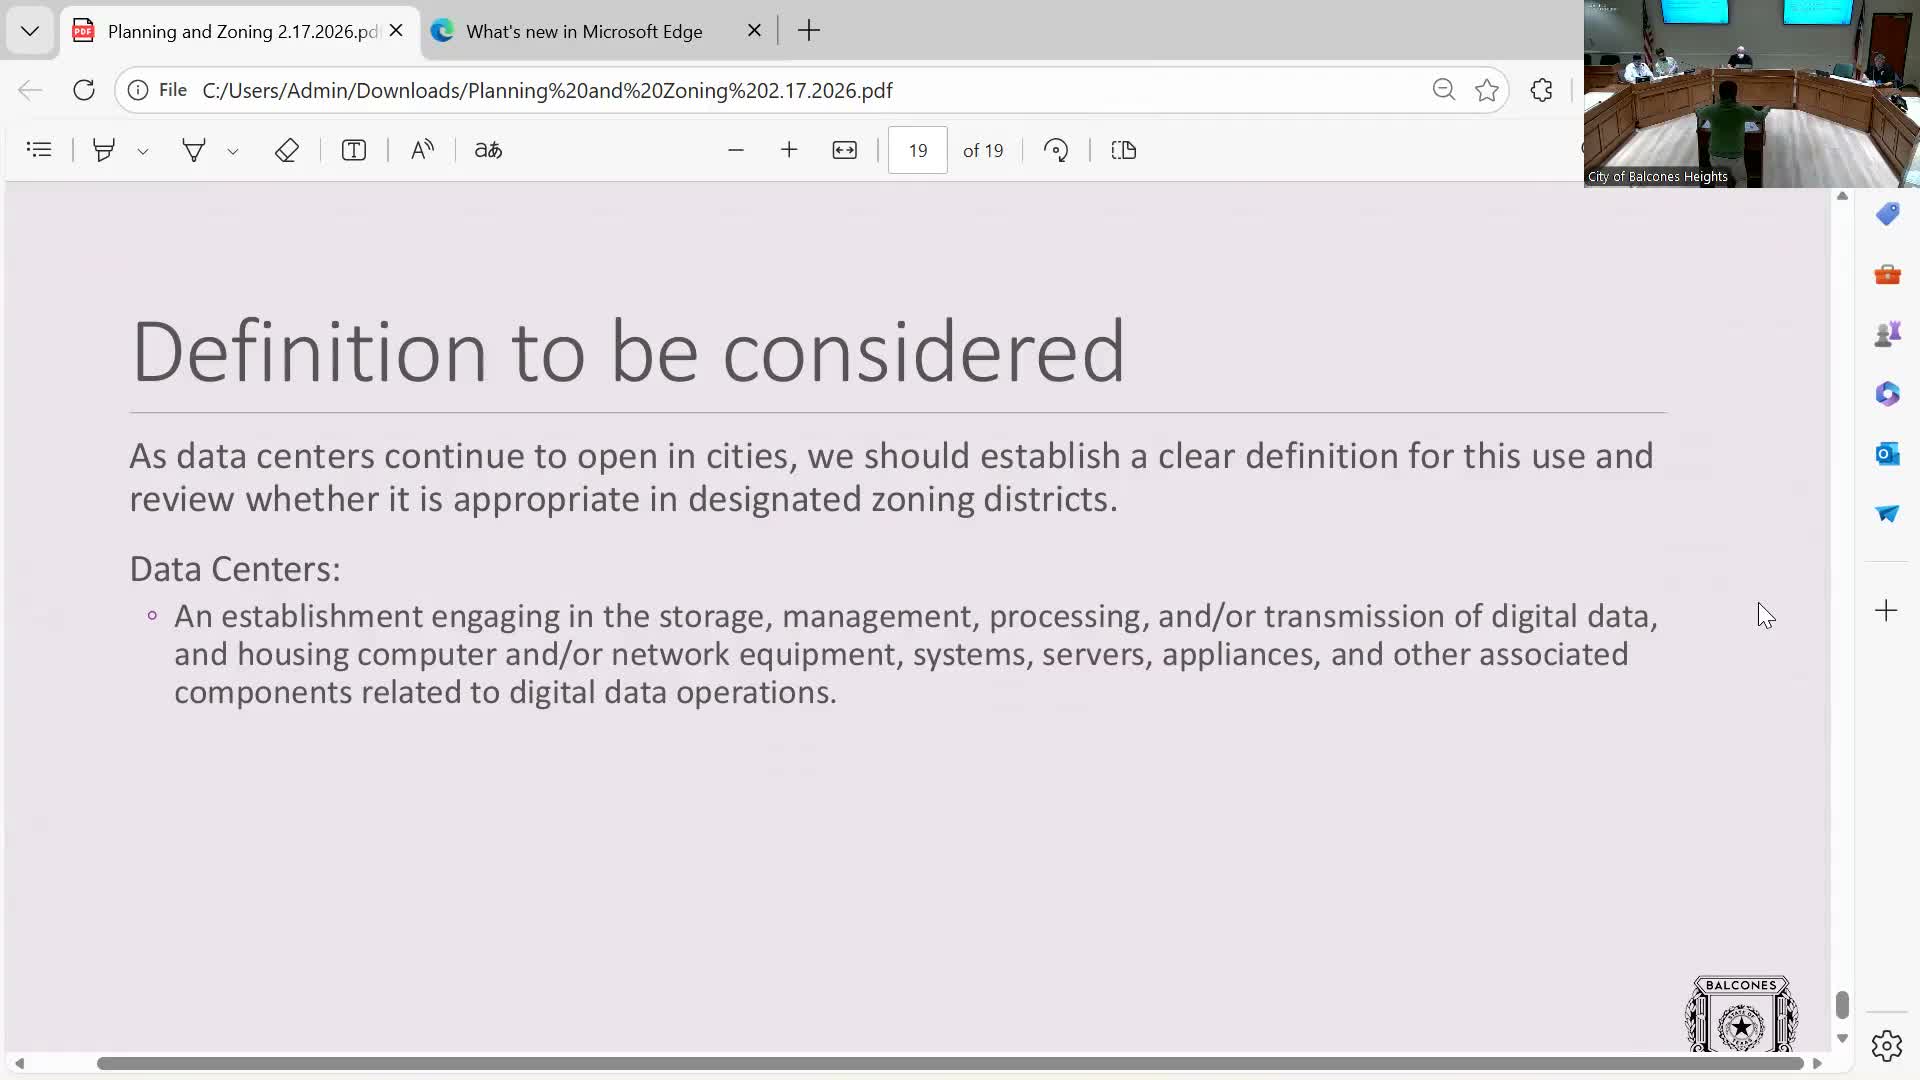Screen dimensions: 1920x1080
Task: Rotate the PDF page
Action: [x=1056, y=150]
